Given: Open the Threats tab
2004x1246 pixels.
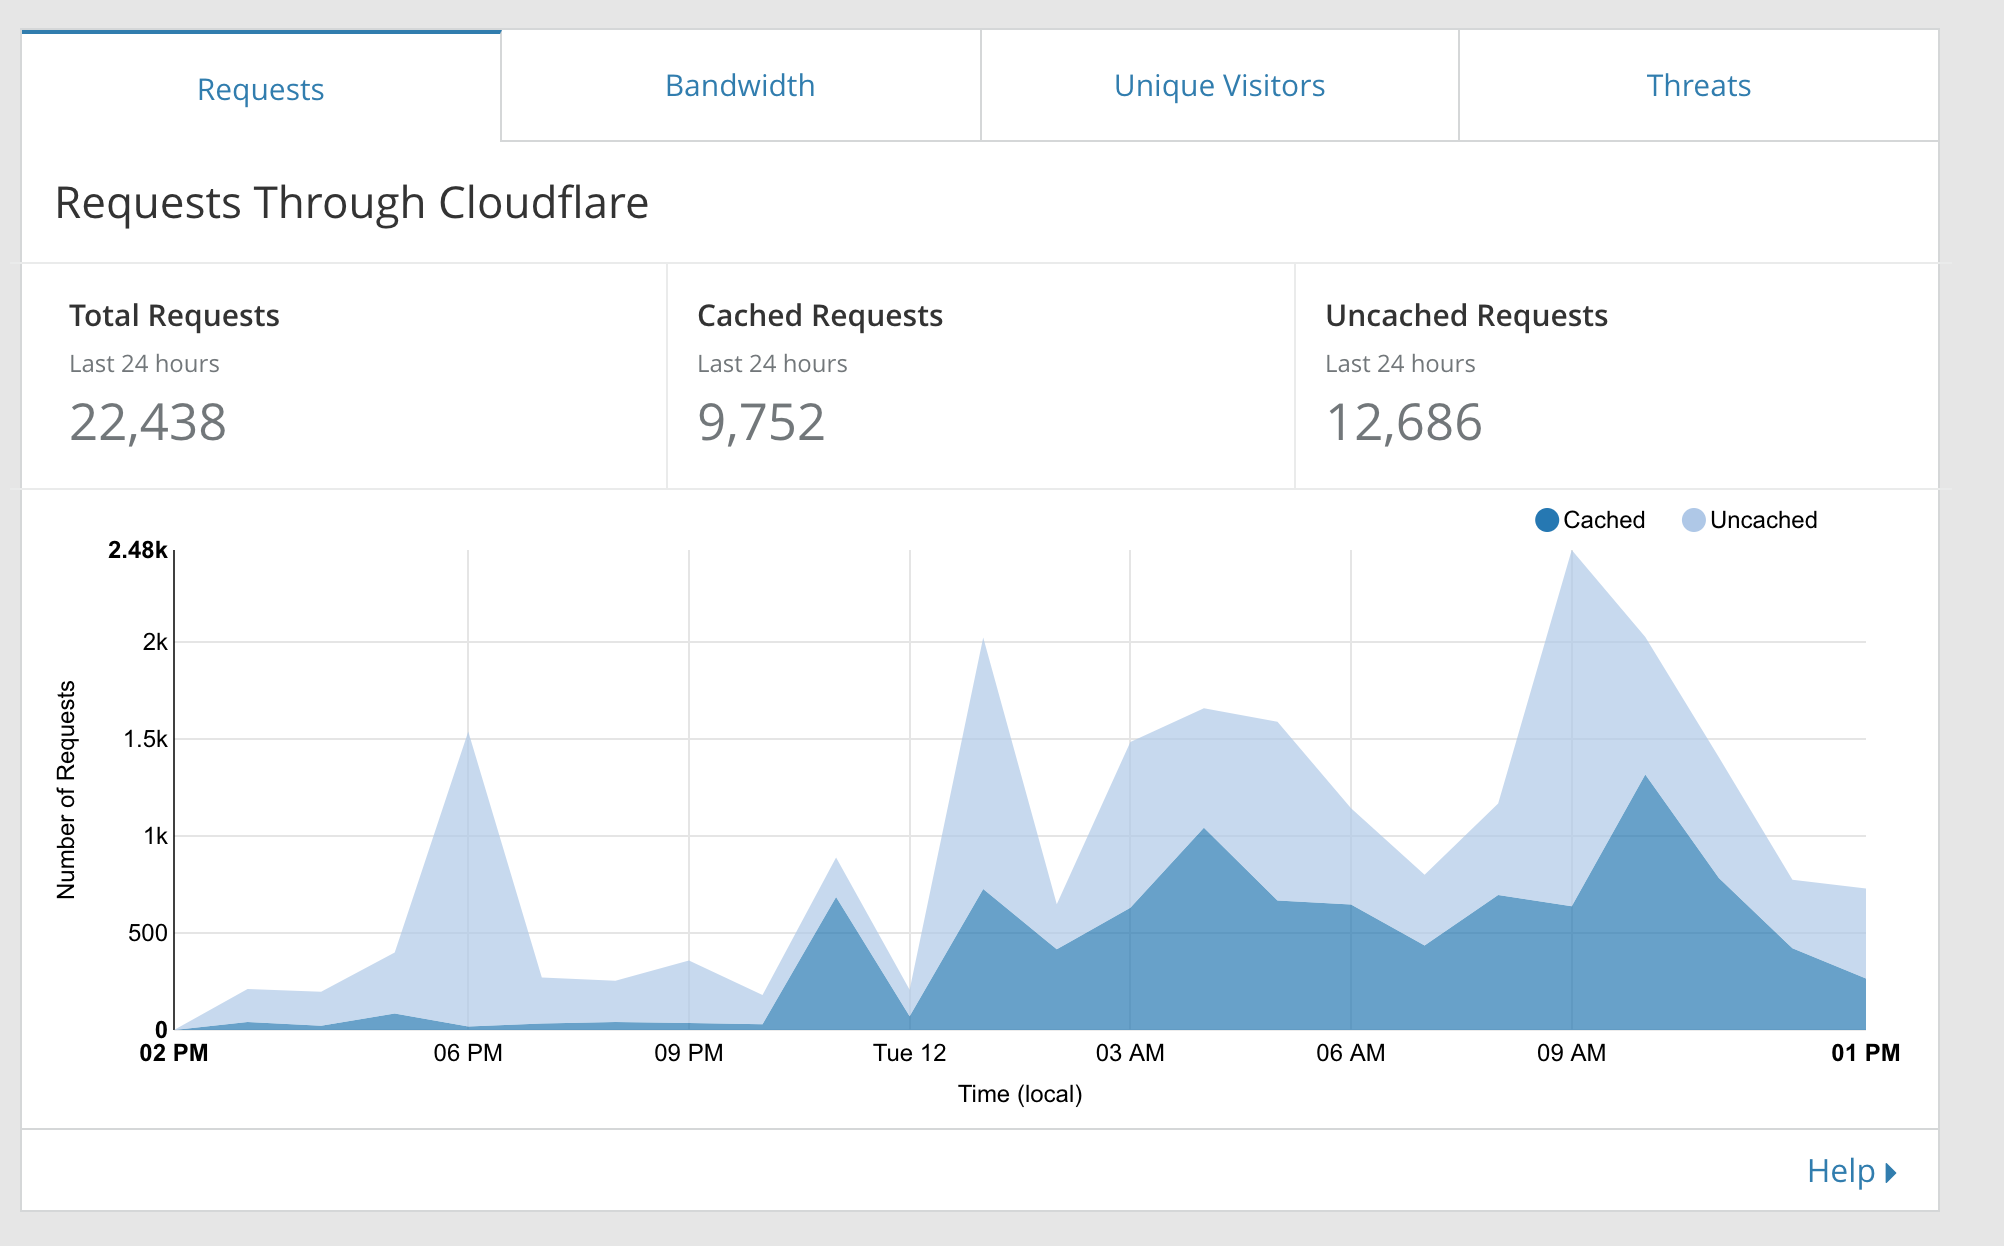Looking at the screenshot, I should tap(1698, 86).
